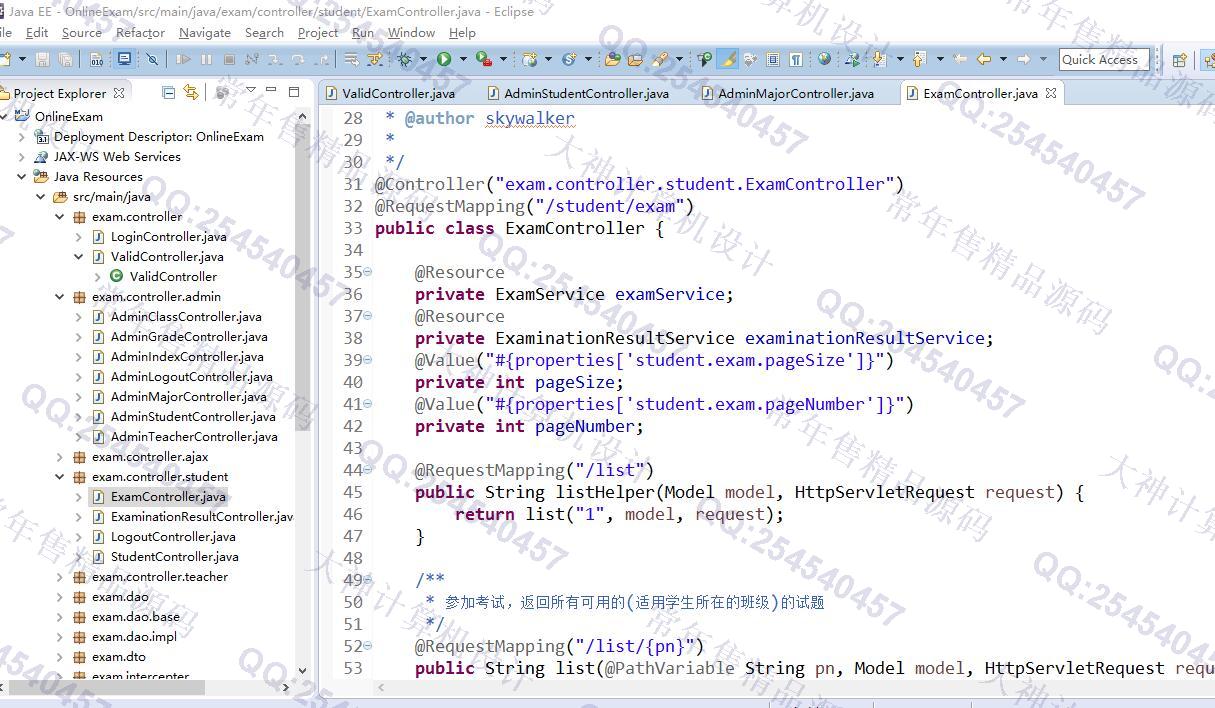Click the Open Console monitor toolbar icon
The image size is (1215, 708).
[x=124, y=59]
